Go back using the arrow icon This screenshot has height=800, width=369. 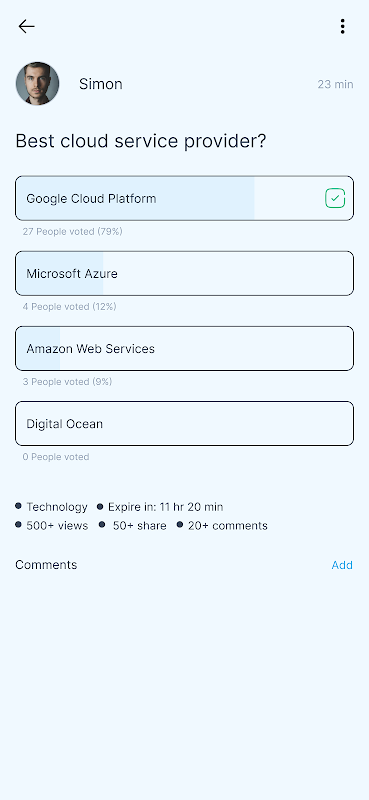[26, 27]
